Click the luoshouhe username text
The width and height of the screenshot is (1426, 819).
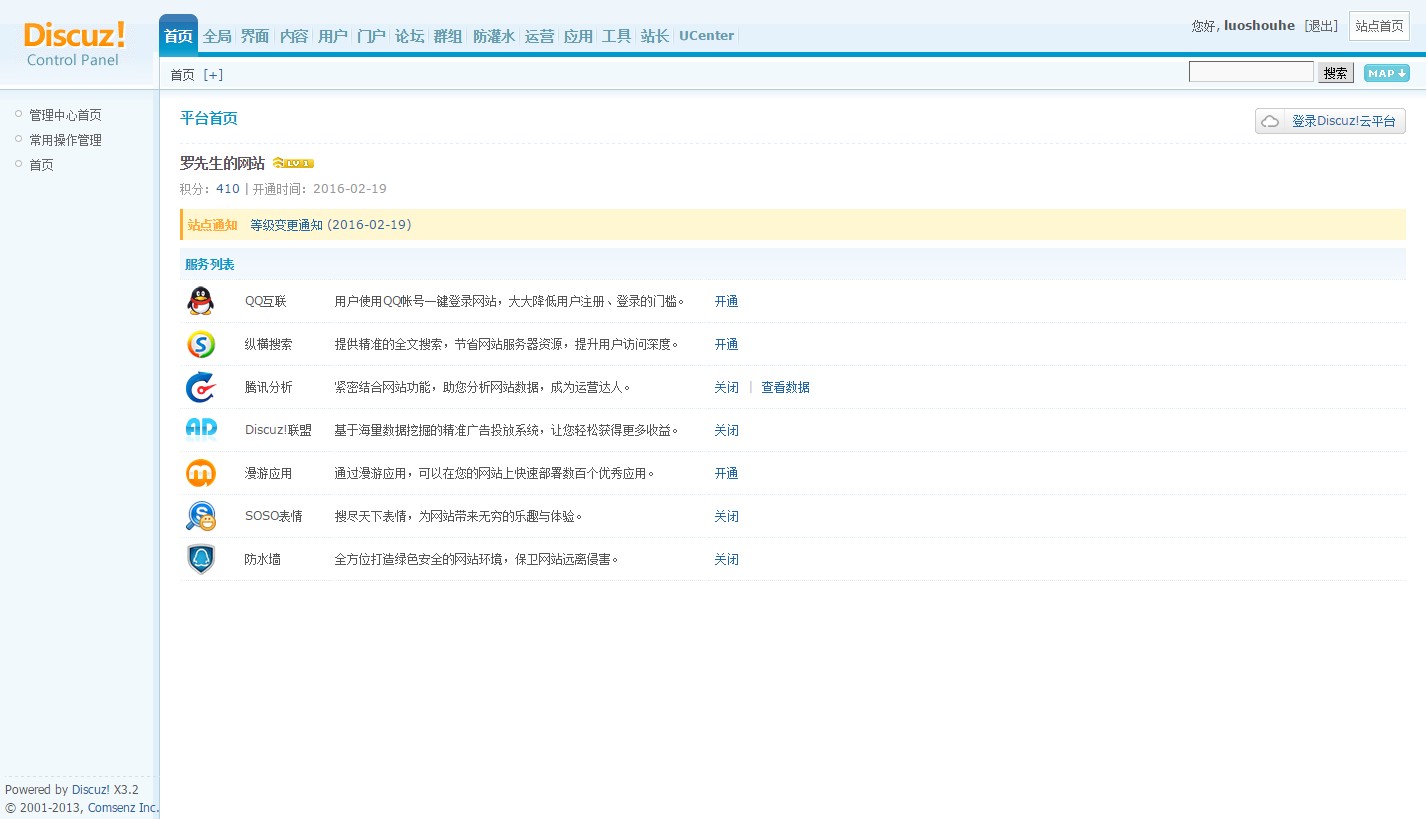pos(1259,25)
